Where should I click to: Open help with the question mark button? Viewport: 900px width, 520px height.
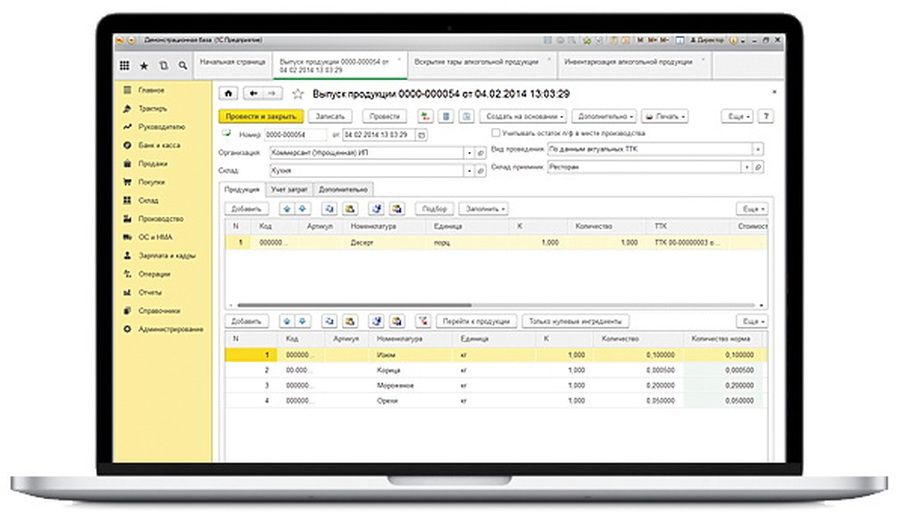click(x=766, y=117)
